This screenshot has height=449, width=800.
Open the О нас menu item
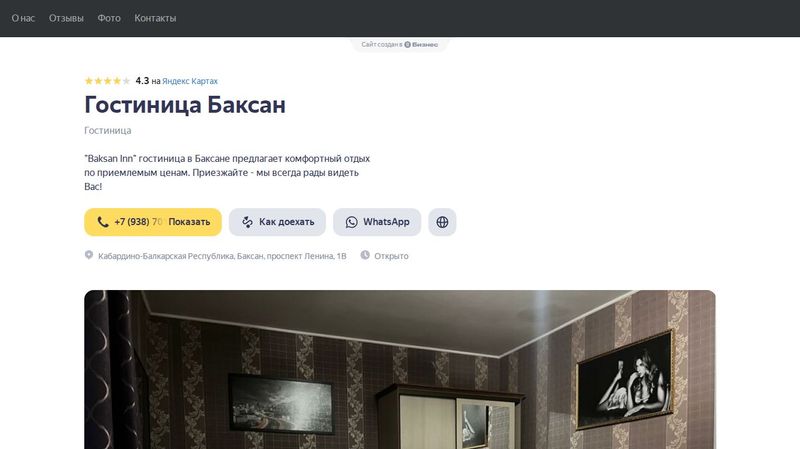point(23,18)
